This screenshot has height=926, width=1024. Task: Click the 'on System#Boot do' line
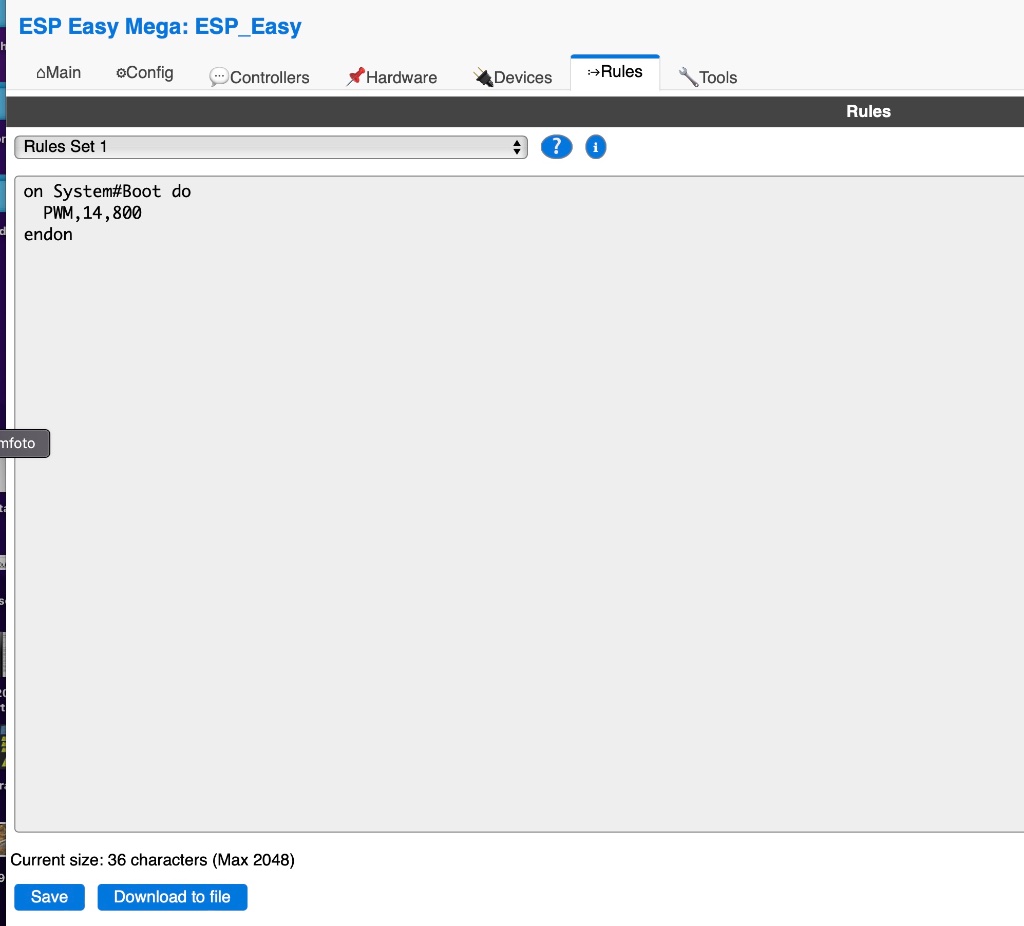[107, 191]
